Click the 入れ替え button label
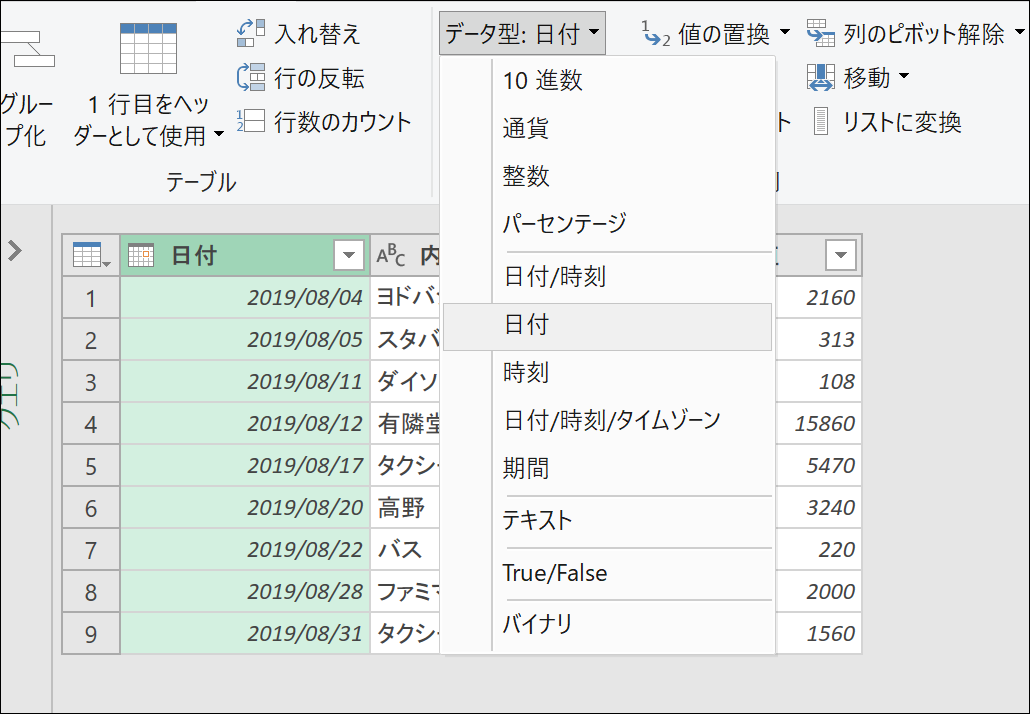Viewport: 1030px width, 714px height. tap(317, 33)
